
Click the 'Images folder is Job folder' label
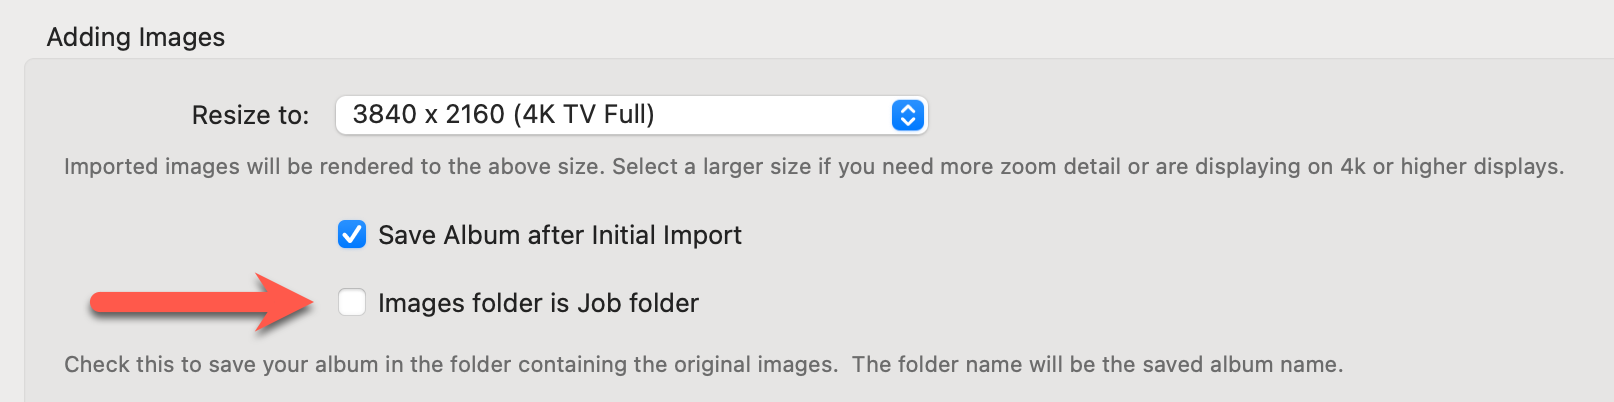point(538,303)
